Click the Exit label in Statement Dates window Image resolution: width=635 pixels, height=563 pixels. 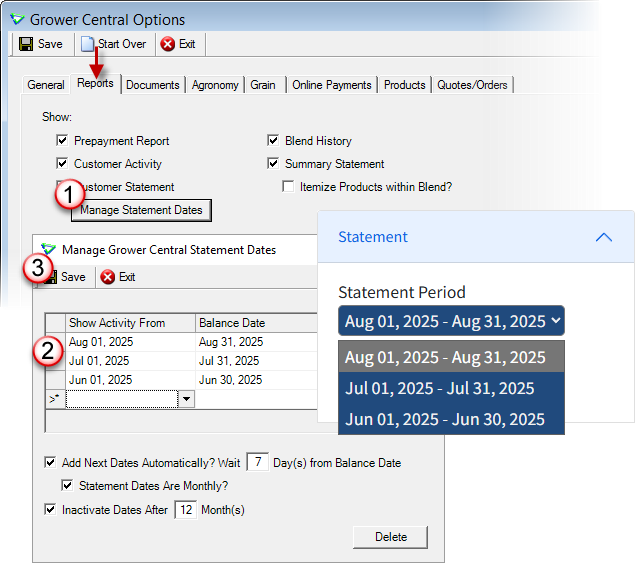(127, 277)
